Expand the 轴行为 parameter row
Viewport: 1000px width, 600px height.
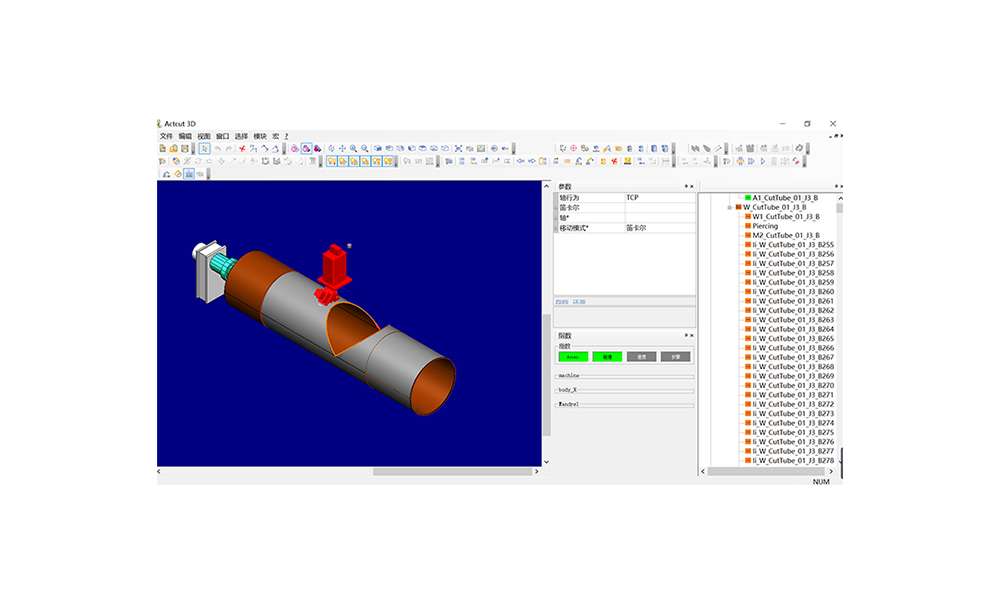pos(555,198)
